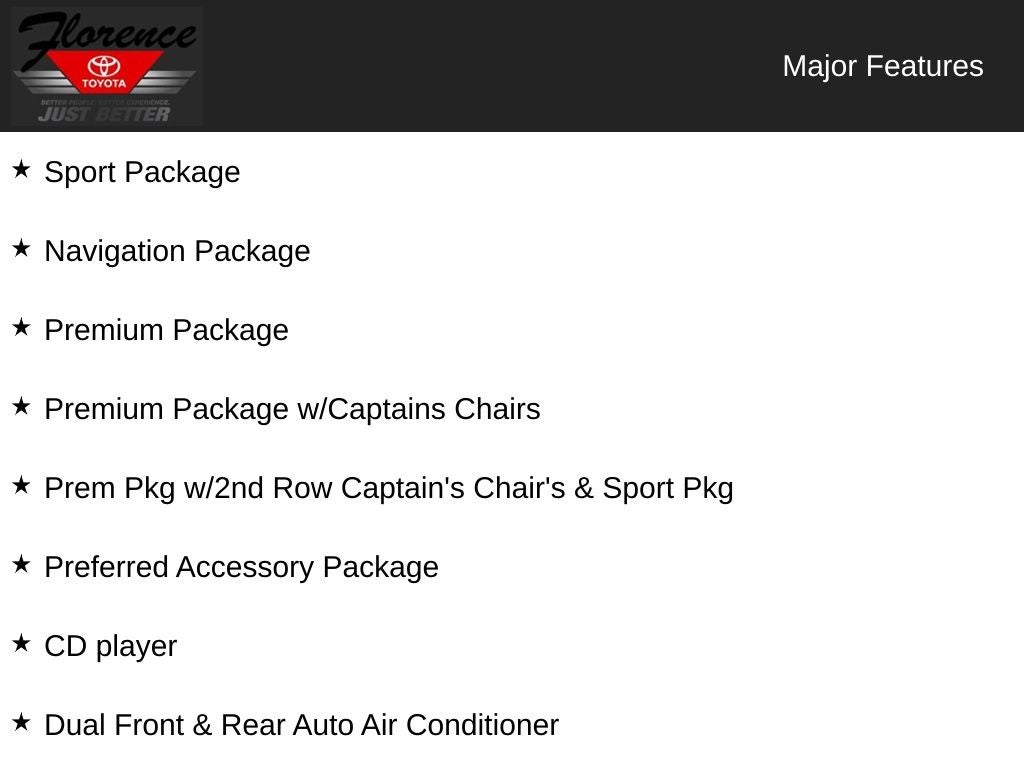Click the Just Better tagline in logo
1024x768 pixels.
click(104, 114)
